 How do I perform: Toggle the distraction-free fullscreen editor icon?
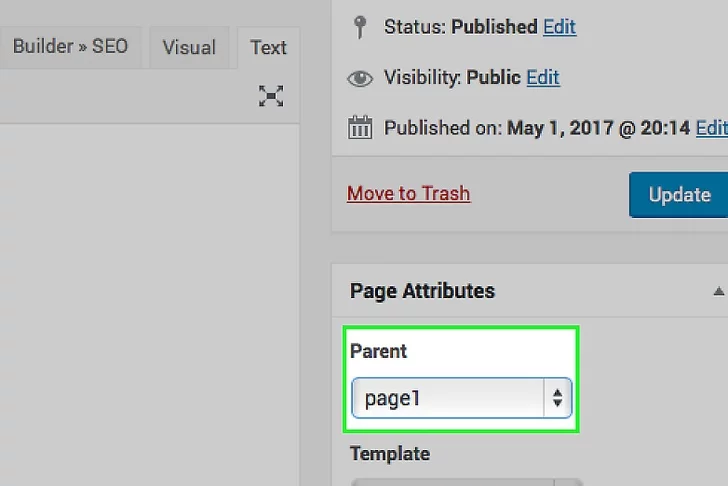tap(271, 96)
